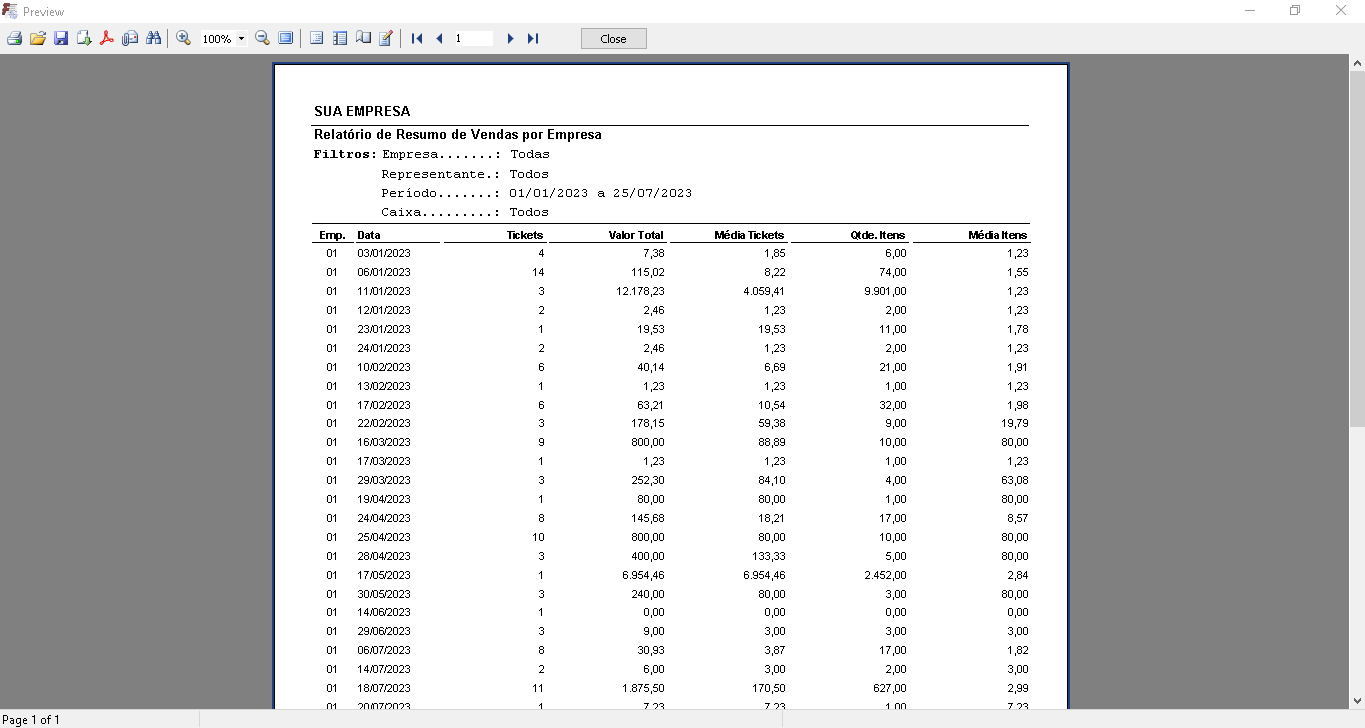Click the 'Page 1 of 1' status text

click(x=31, y=720)
